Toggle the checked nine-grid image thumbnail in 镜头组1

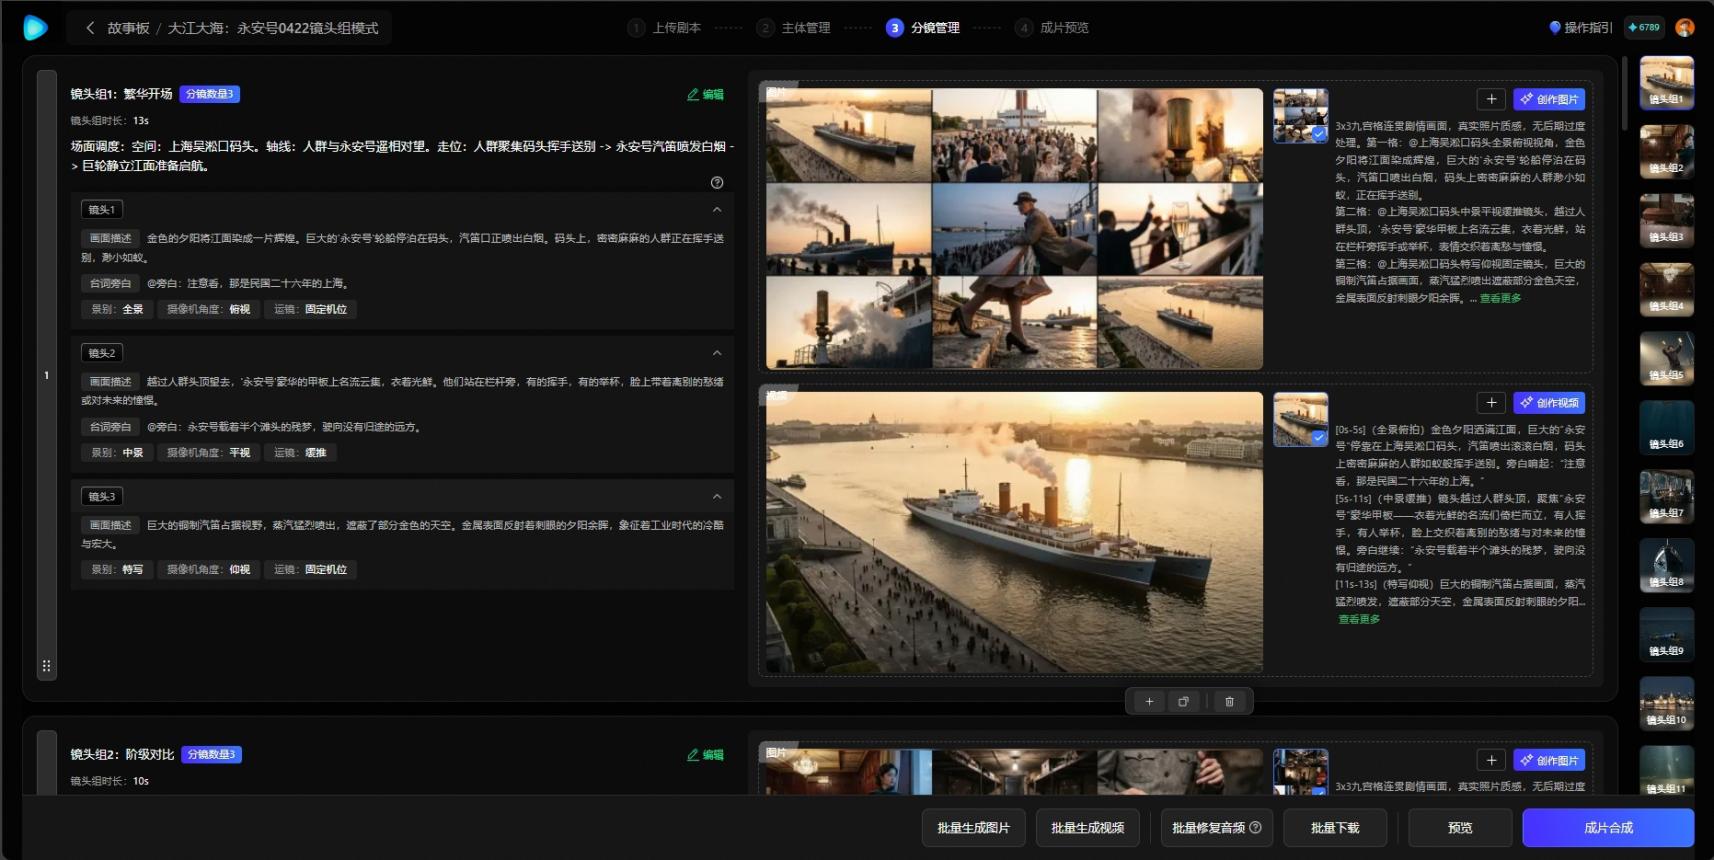coord(1301,115)
